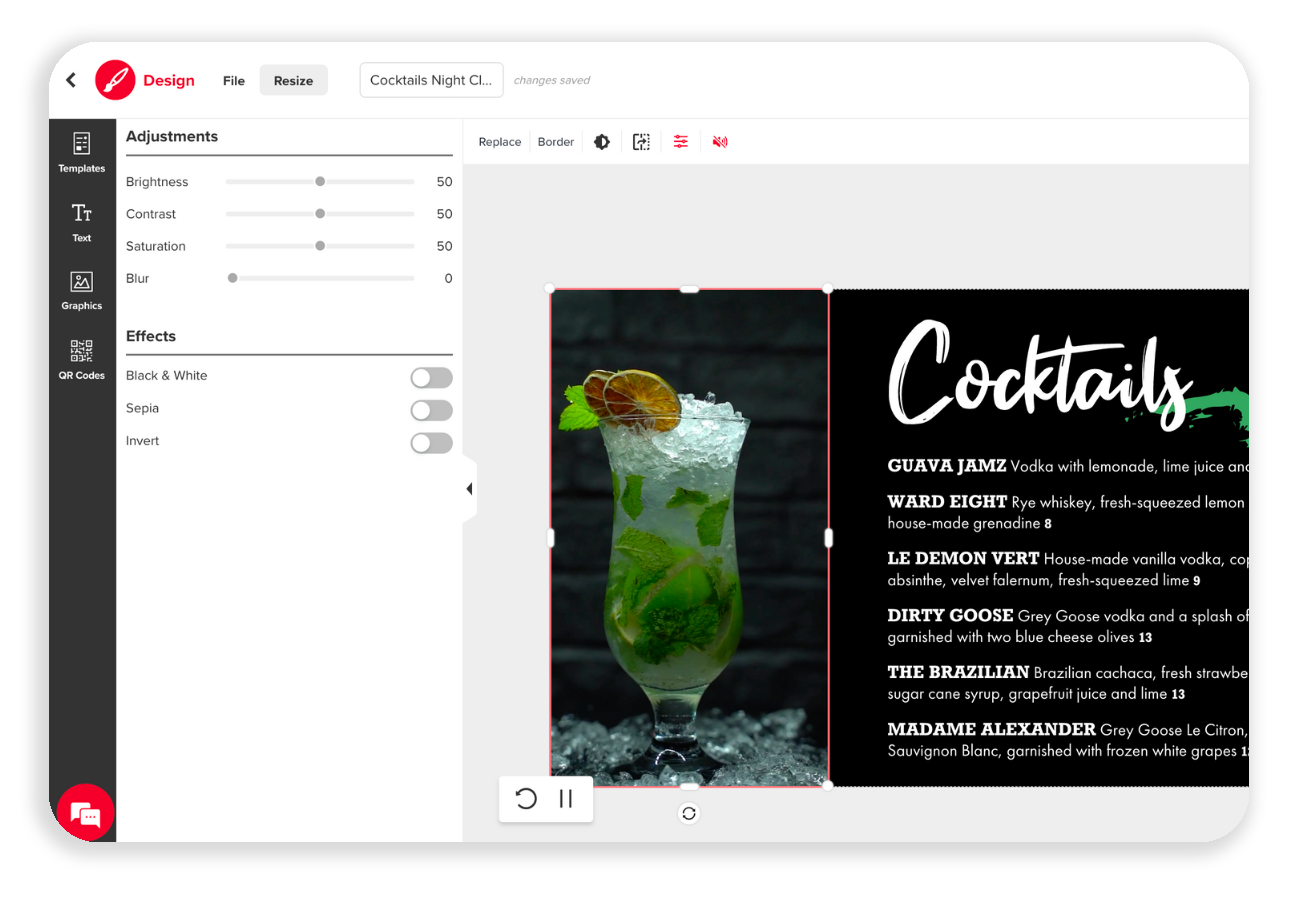The width and height of the screenshot is (1300, 900).
Task: Click the Saturation value 50
Action: pos(444,246)
